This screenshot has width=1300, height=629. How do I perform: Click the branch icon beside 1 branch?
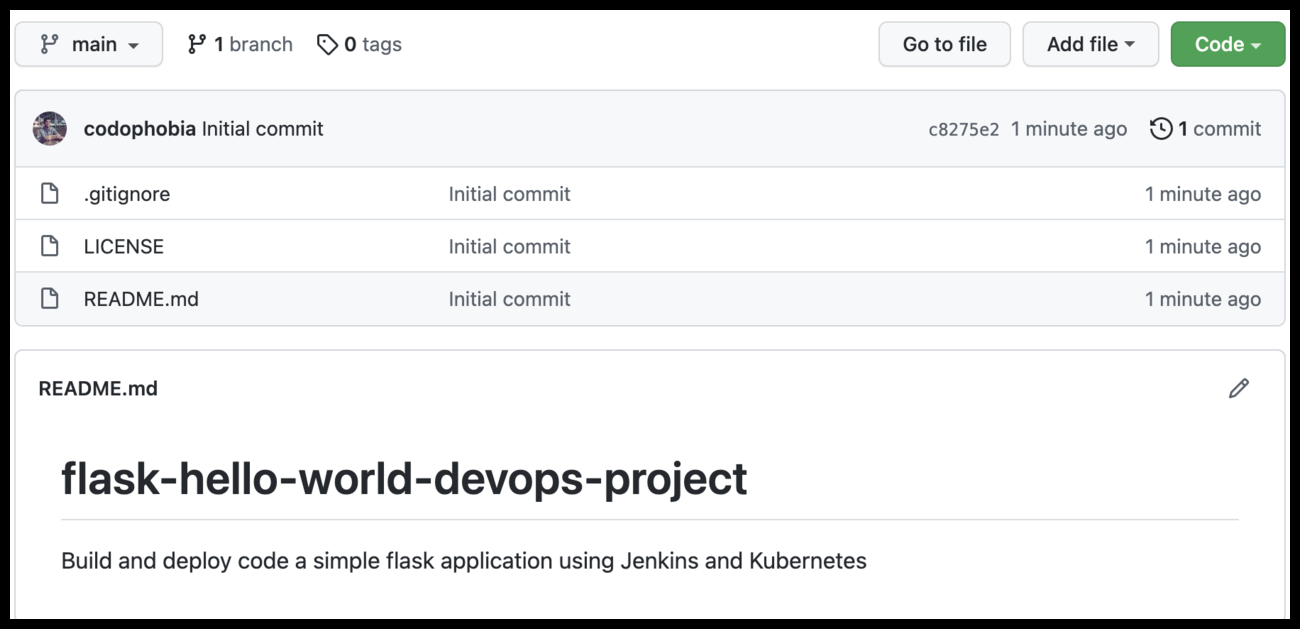tap(197, 44)
